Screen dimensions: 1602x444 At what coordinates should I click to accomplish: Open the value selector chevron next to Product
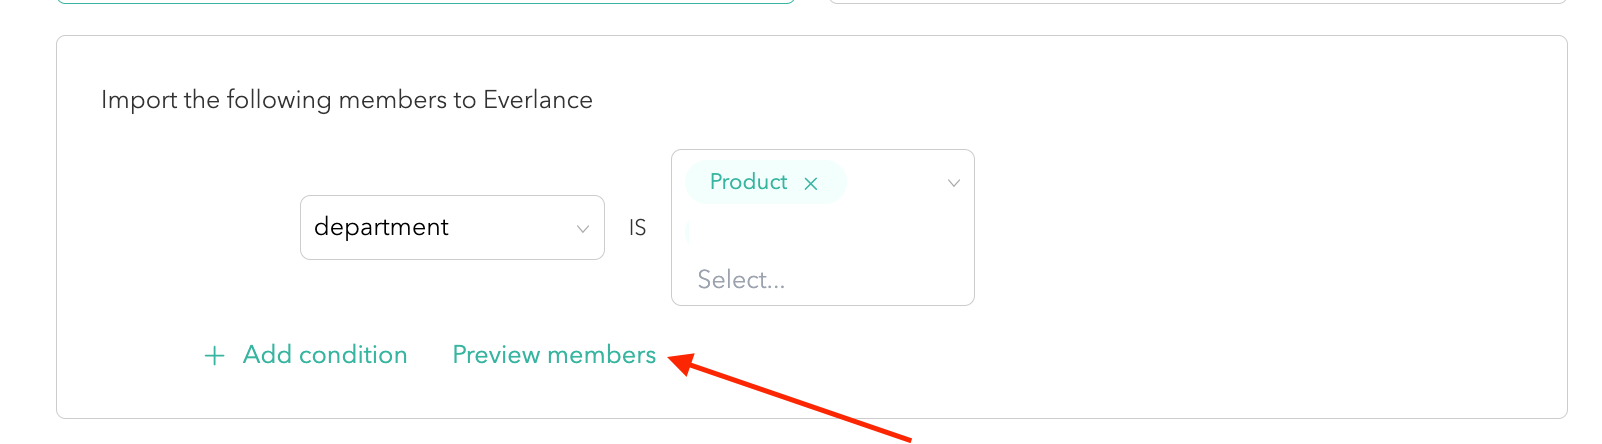point(953,183)
